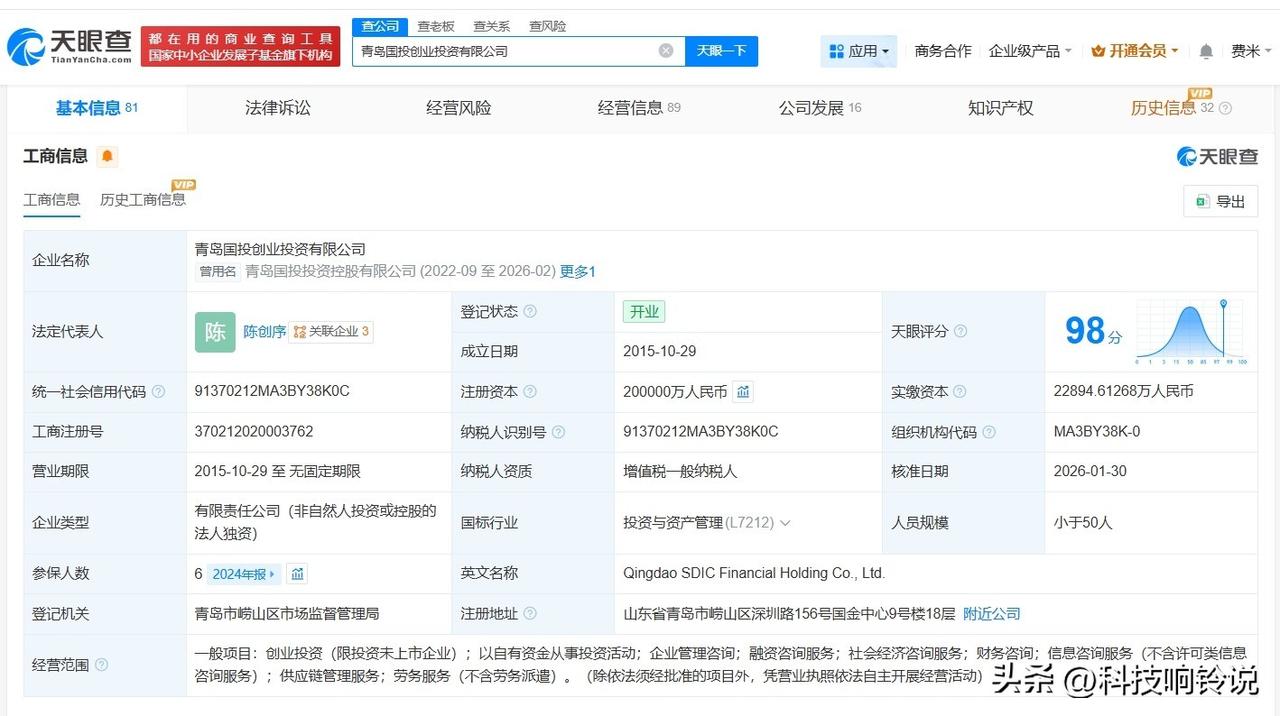Expand the 投资与资产管理 industry chevron
This screenshot has height=716, width=1280.
(785, 523)
